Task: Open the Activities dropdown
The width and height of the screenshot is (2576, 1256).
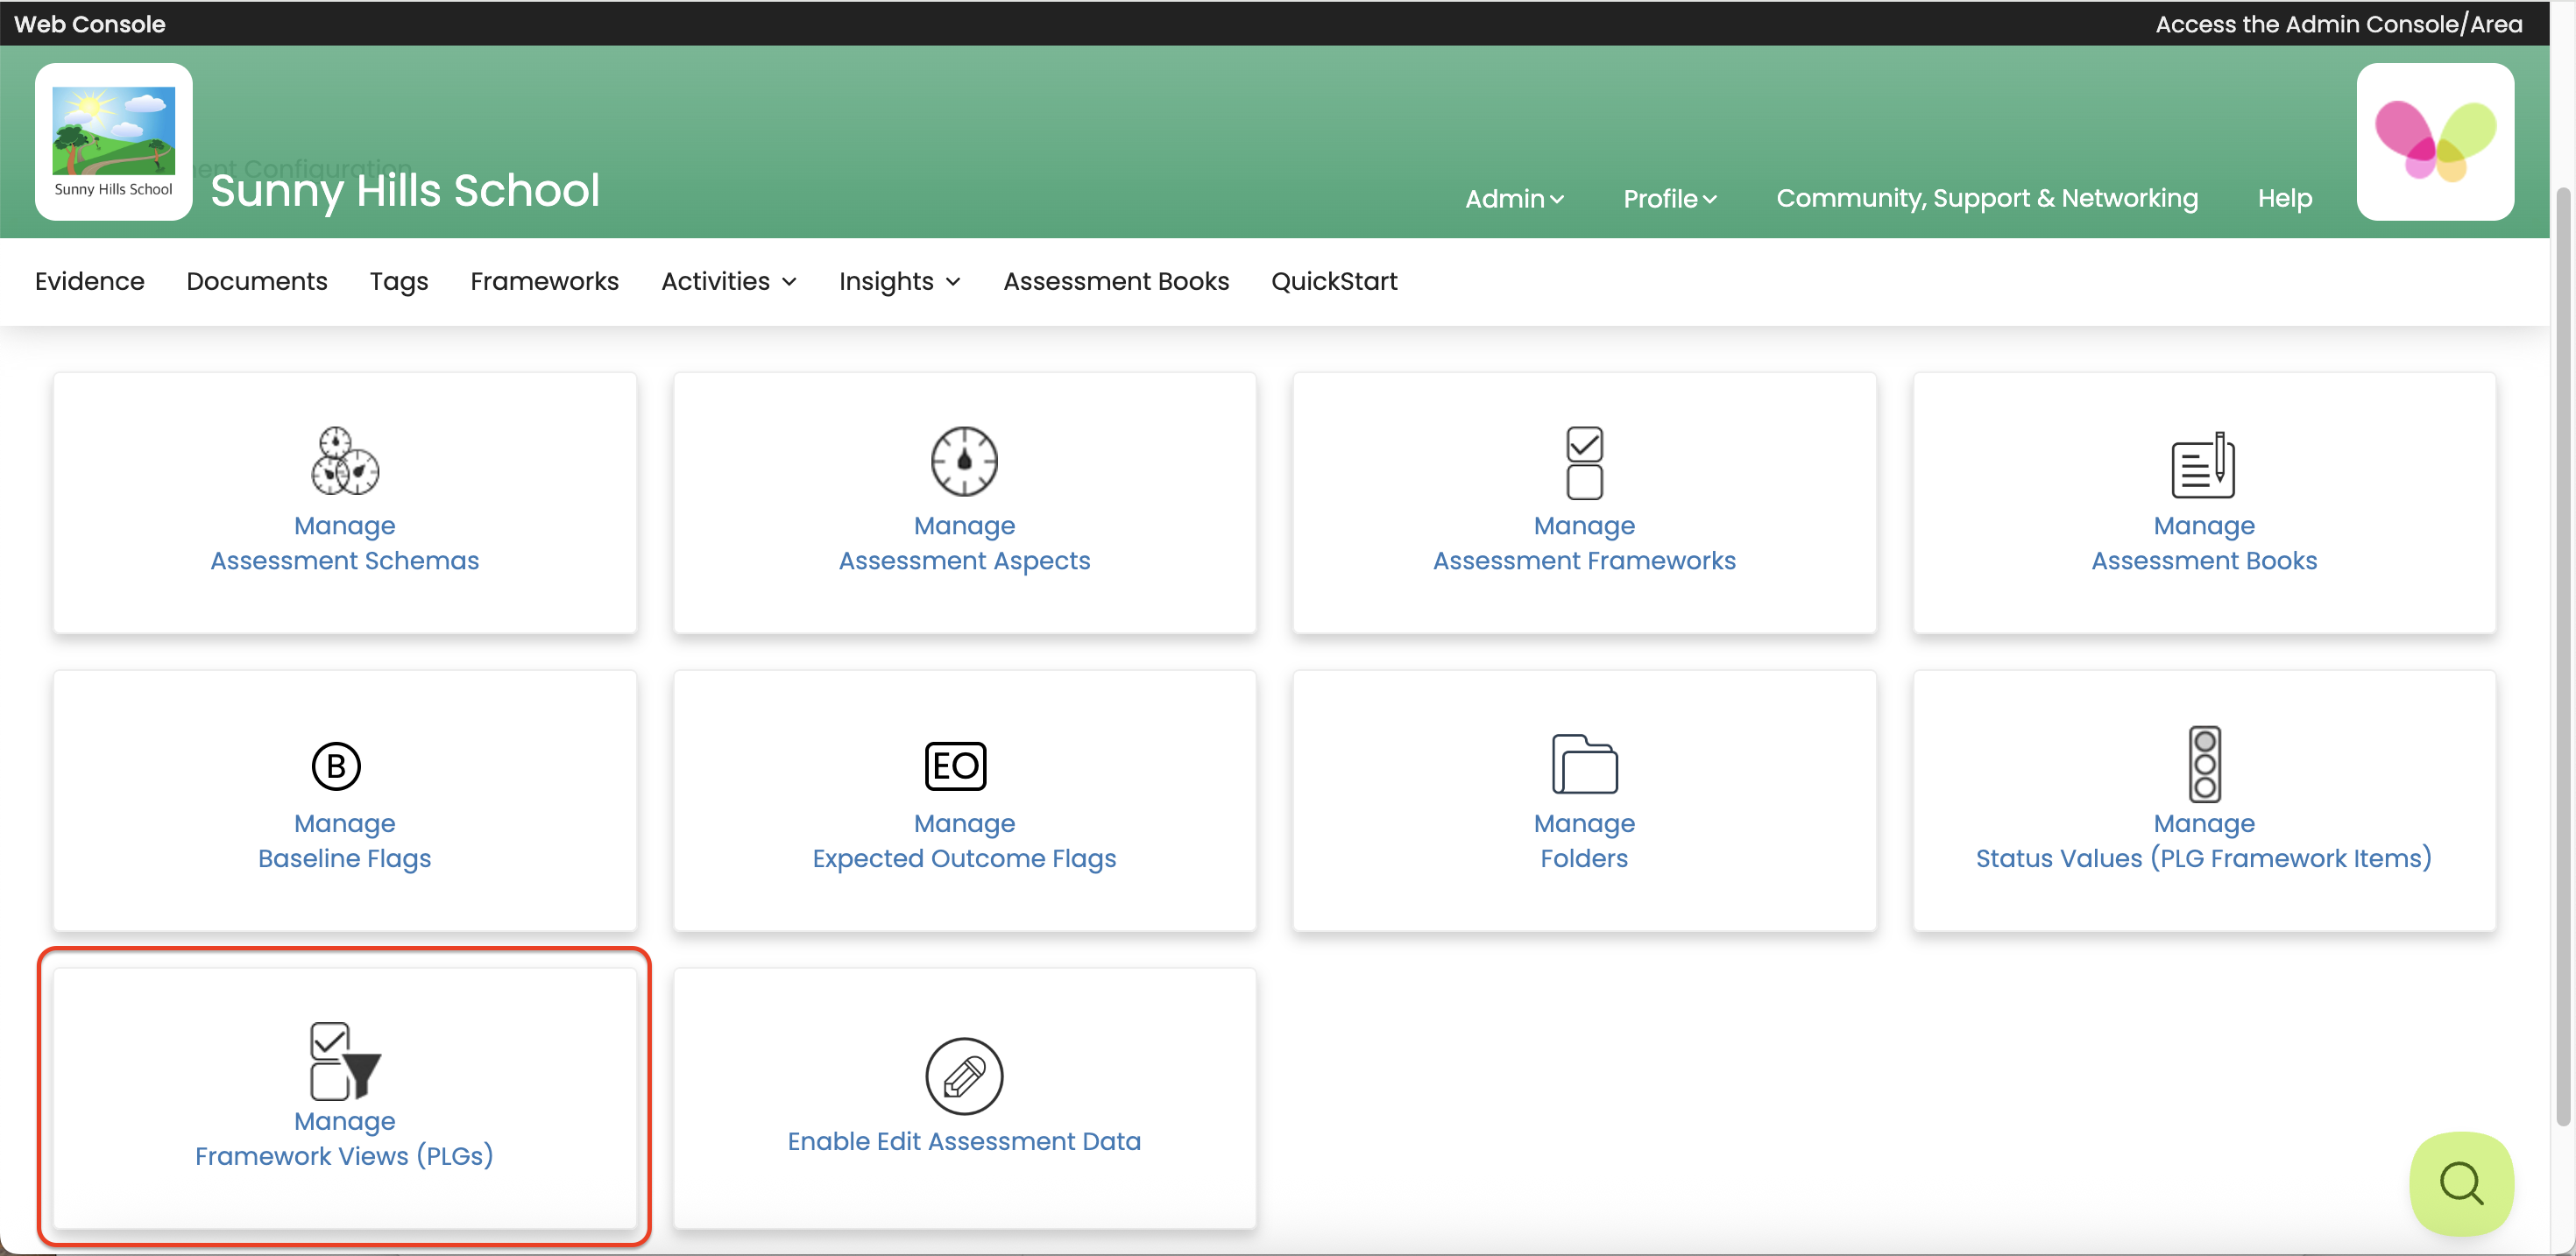Action: tap(729, 282)
